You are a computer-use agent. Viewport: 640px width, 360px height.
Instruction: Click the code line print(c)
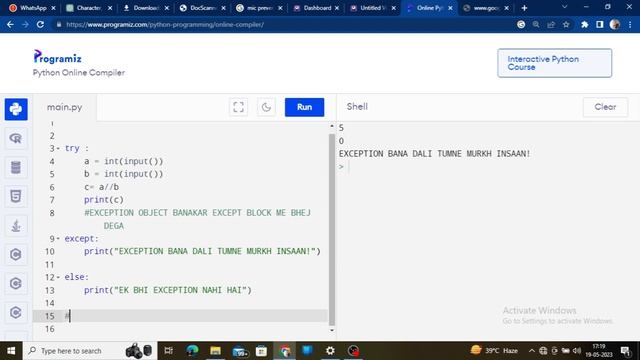coord(104,200)
